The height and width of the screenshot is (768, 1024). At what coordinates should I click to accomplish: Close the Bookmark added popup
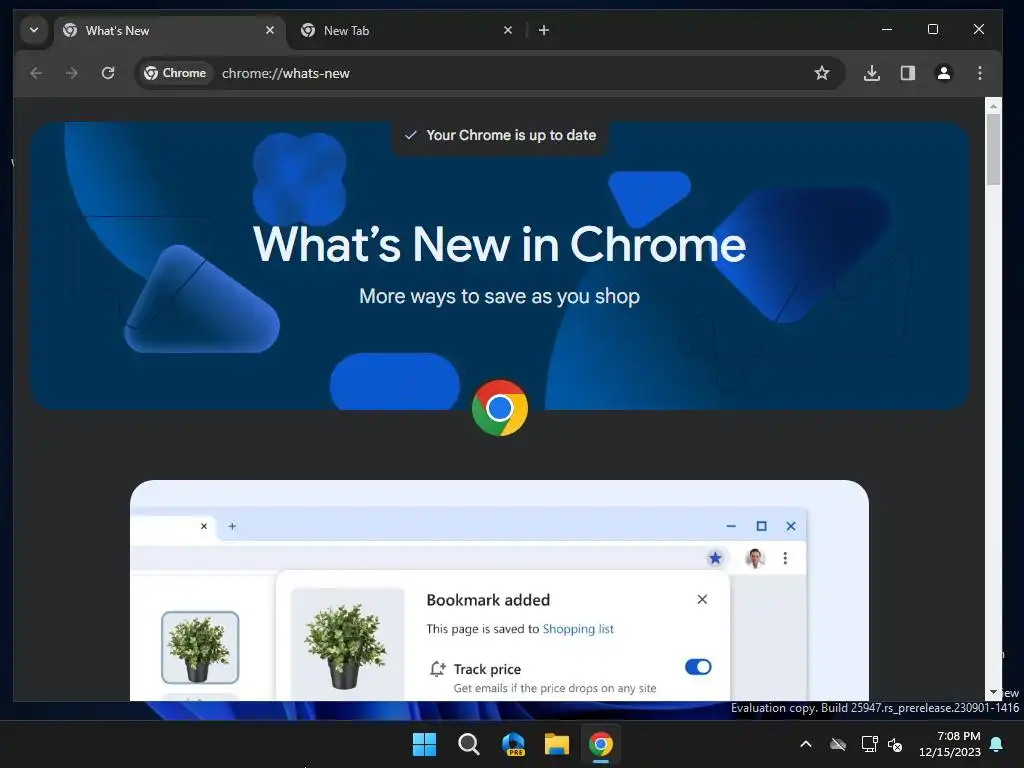pos(702,600)
